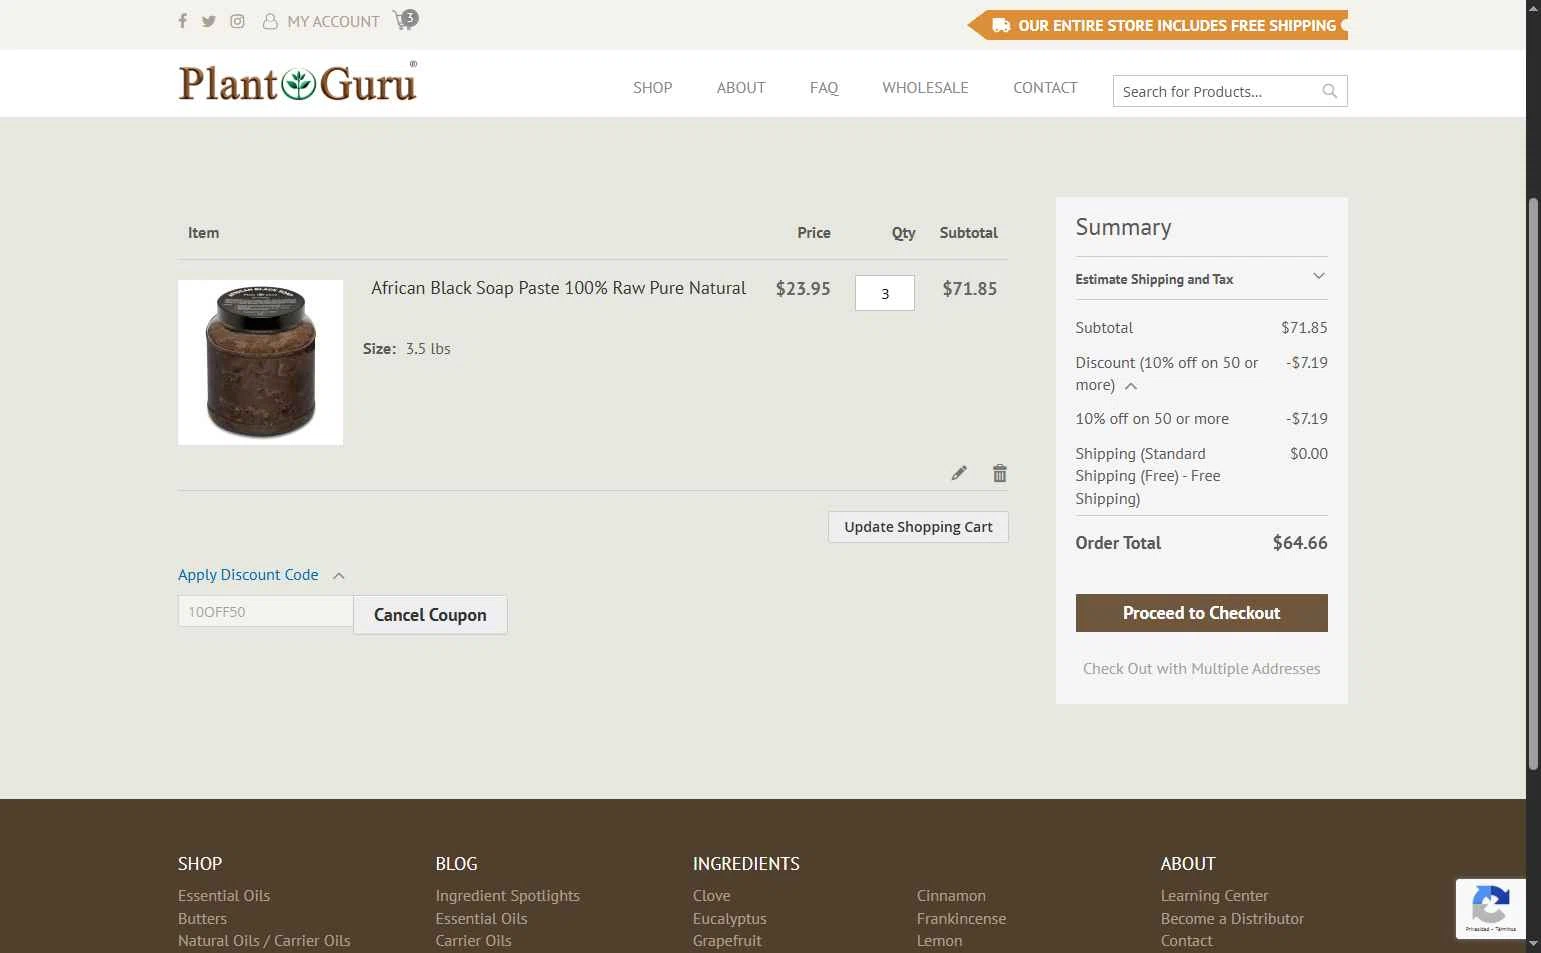The height and width of the screenshot is (953, 1541).
Task: Open Natural Oils / Carrier Oils link
Action: 264,941
